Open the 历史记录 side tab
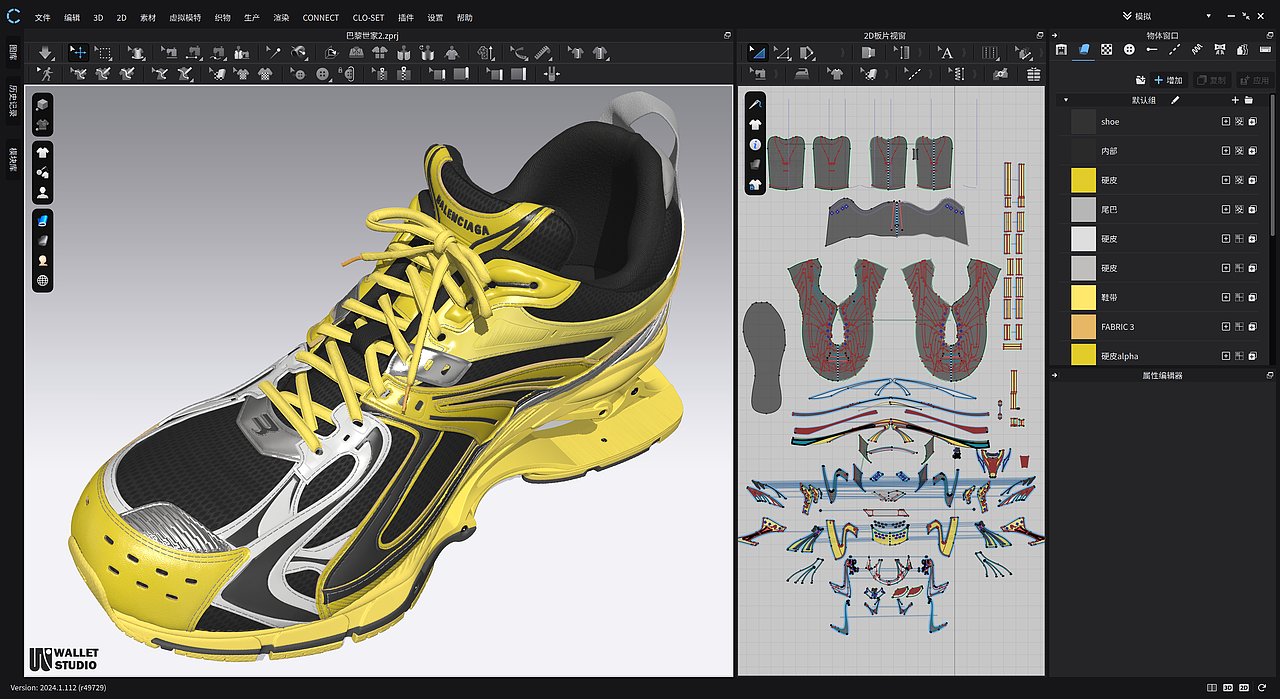Screen dimensions: 1280x699 pos(13,102)
